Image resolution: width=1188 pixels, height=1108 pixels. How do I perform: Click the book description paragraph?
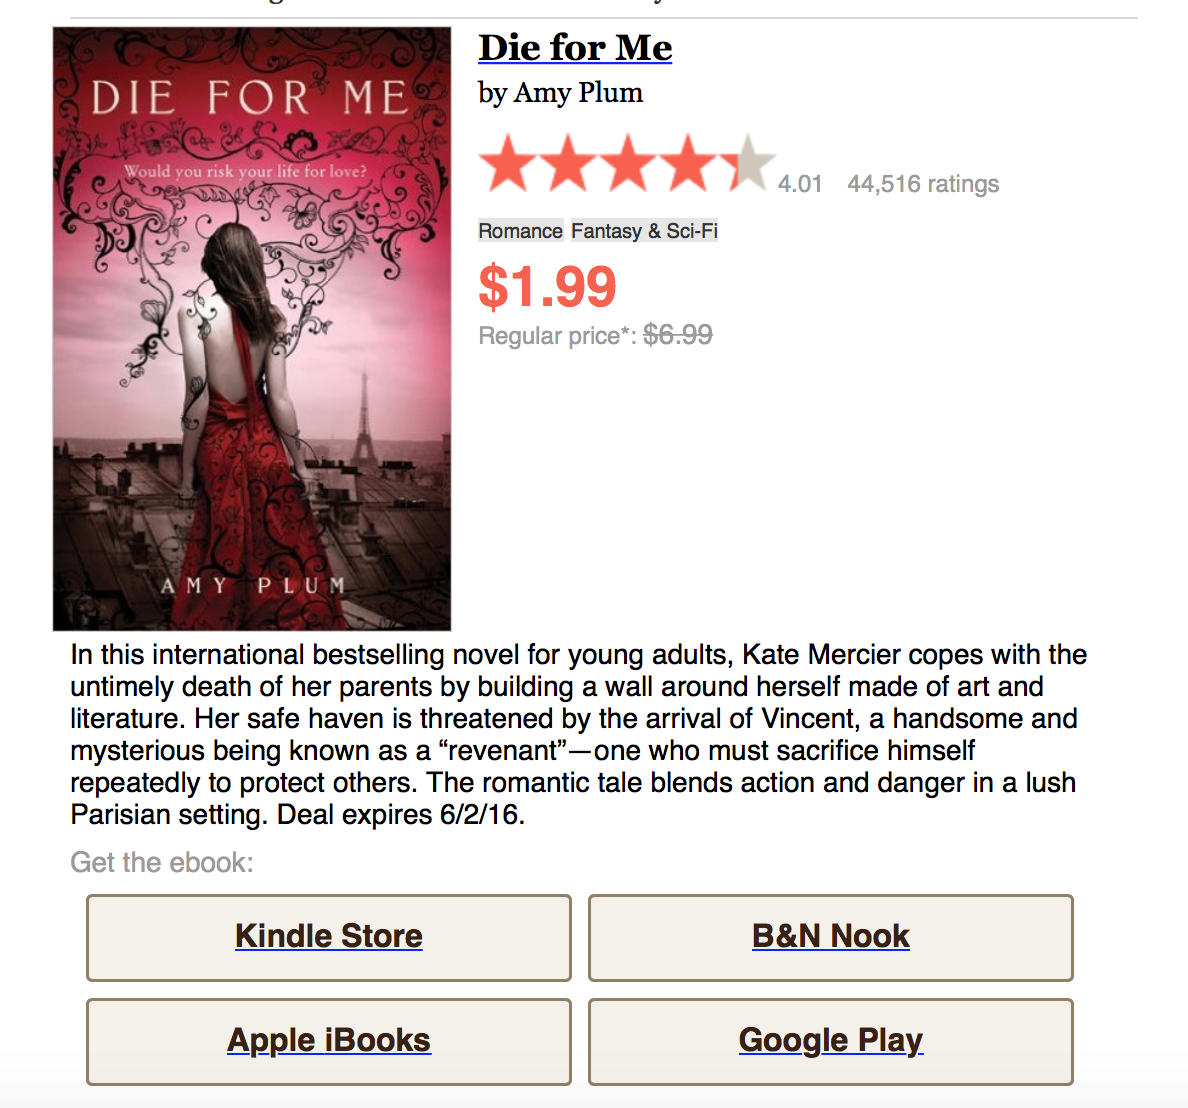[x=578, y=735]
